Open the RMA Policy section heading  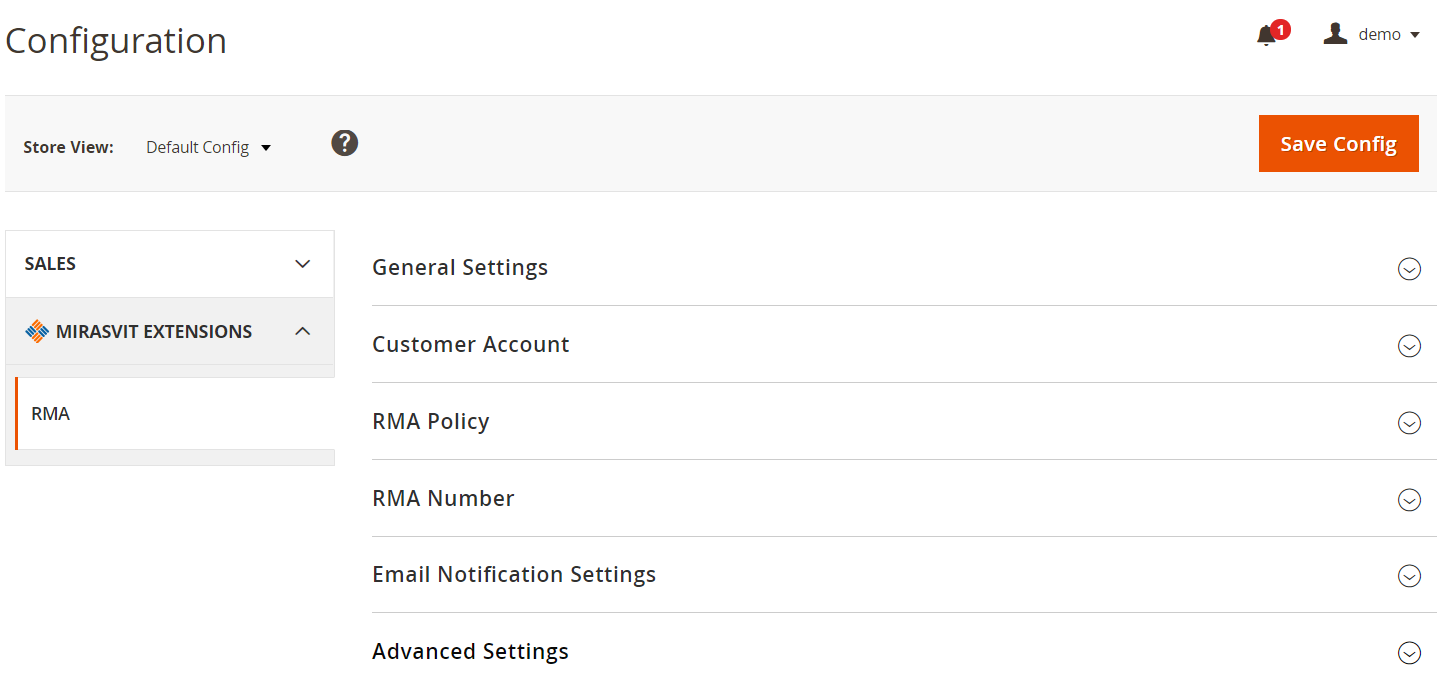click(x=431, y=422)
